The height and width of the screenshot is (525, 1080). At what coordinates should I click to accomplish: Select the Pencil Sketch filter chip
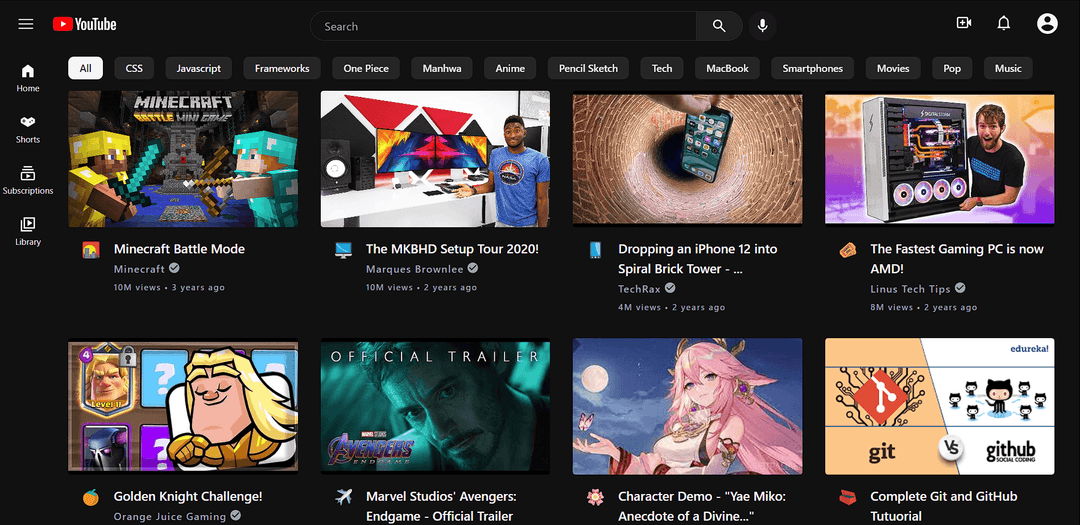coord(588,68)
